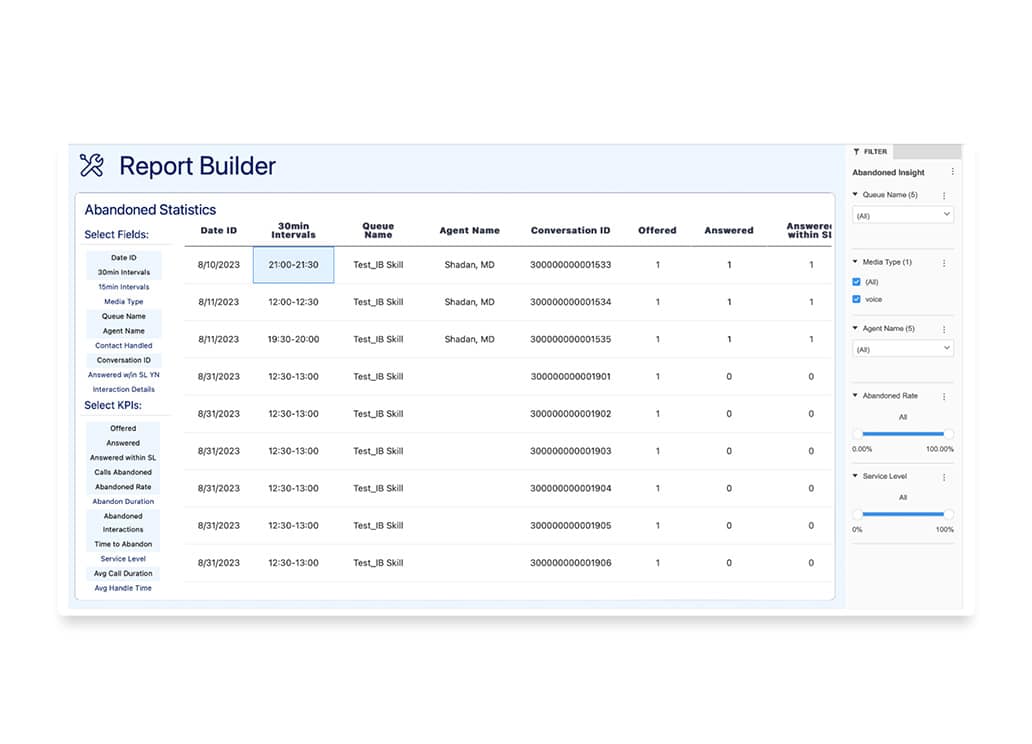
Task: Click the Report Builder wrench icon
Action: (x=92, y=166)
